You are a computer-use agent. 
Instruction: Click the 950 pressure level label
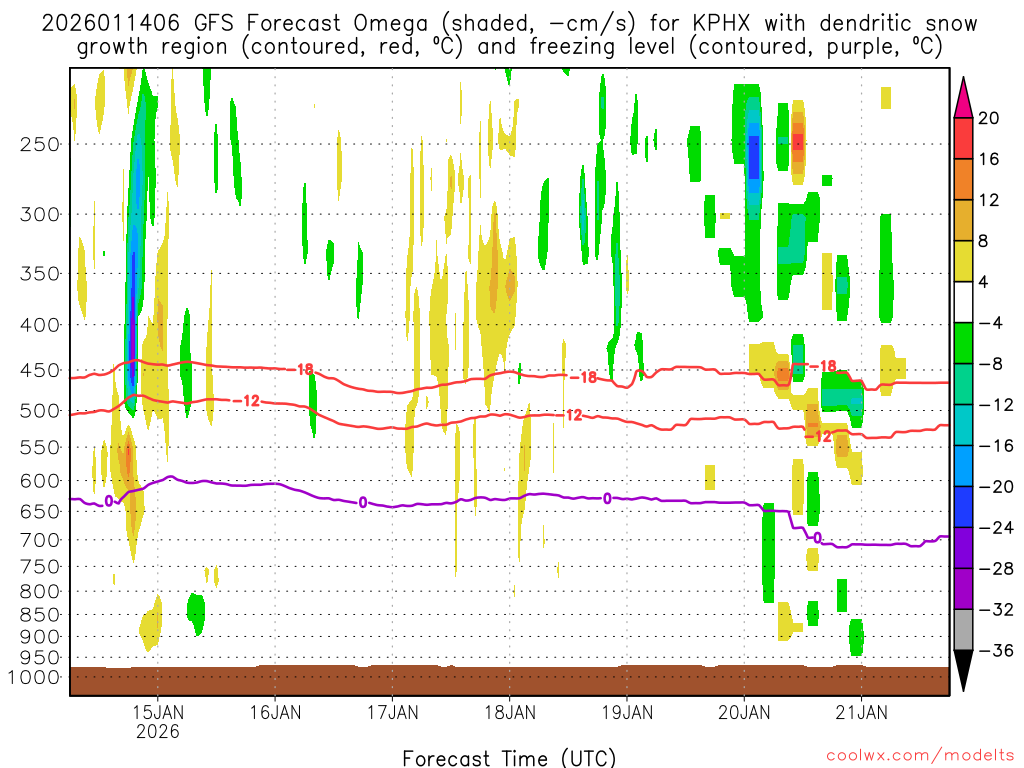40,658
